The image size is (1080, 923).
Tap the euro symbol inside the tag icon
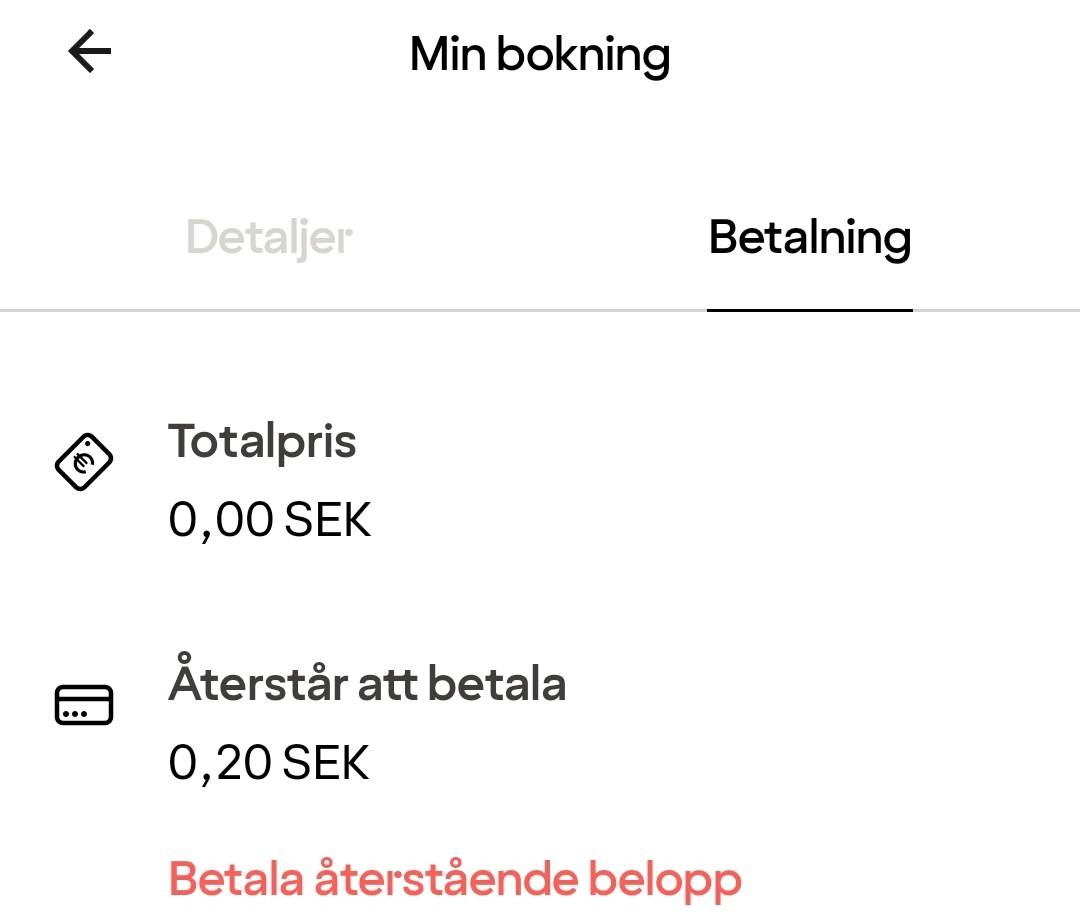[x=83, y=462]
